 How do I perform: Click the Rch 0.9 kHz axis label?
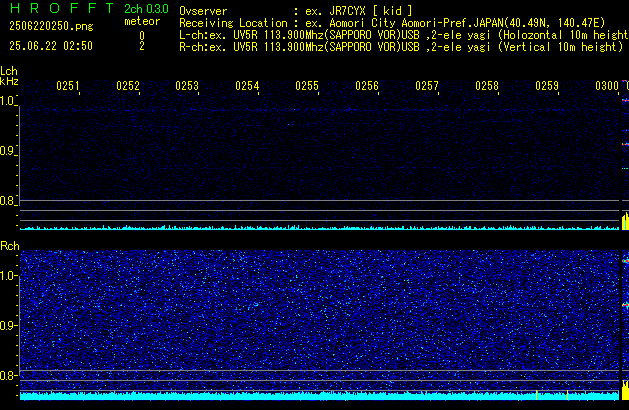[8, 325]
